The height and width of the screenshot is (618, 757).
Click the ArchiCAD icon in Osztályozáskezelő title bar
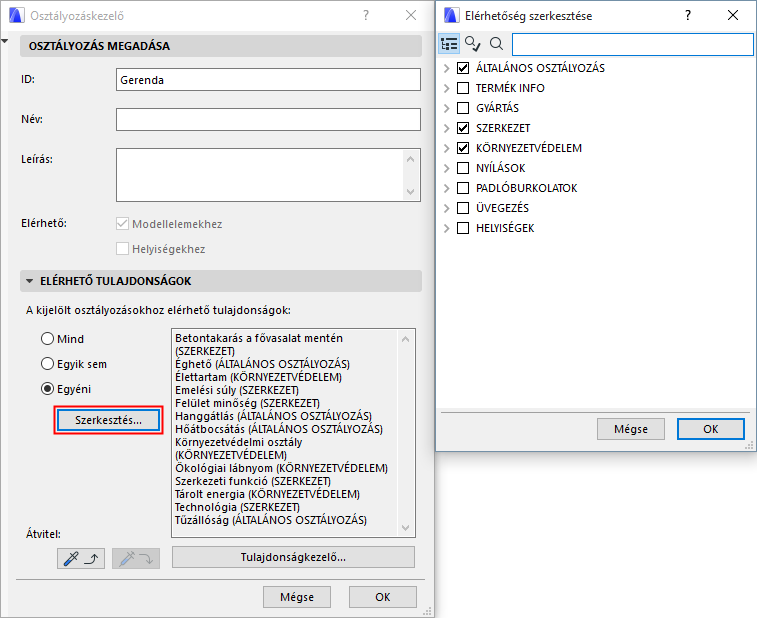(16, 15)
